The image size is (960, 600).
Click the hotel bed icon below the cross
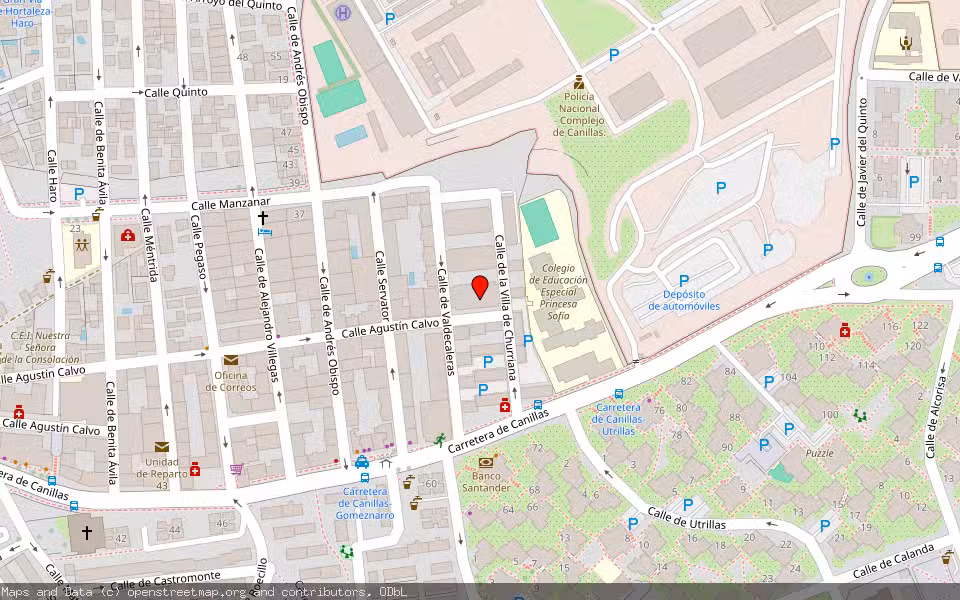(264, 232)
